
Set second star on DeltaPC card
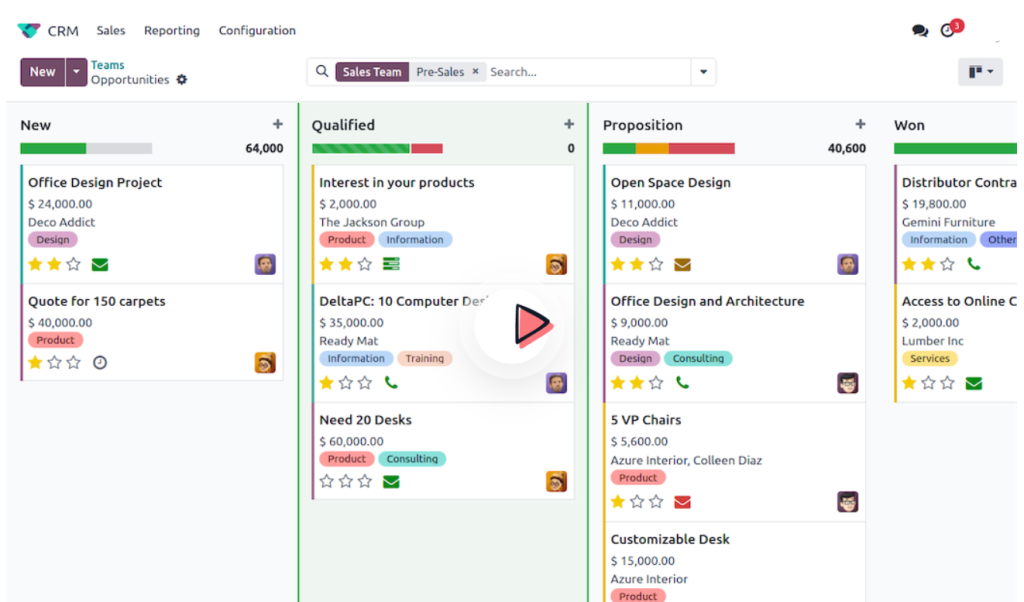[346, 383]
